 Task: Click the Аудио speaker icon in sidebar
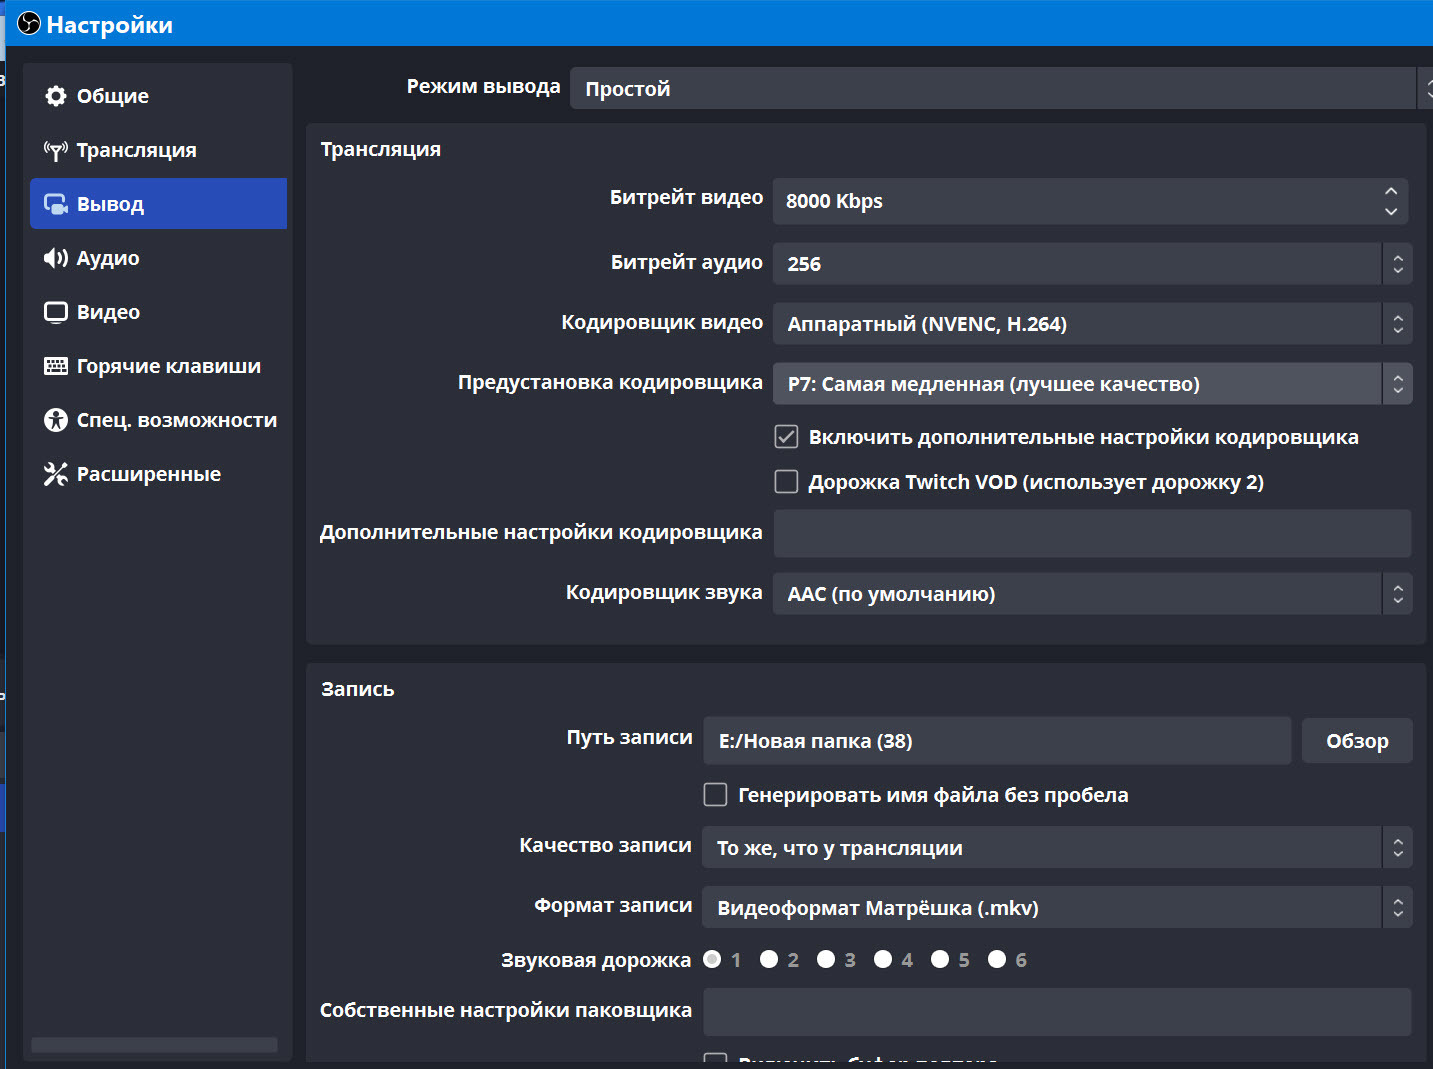pyautogui.click(x=56, y=258)
